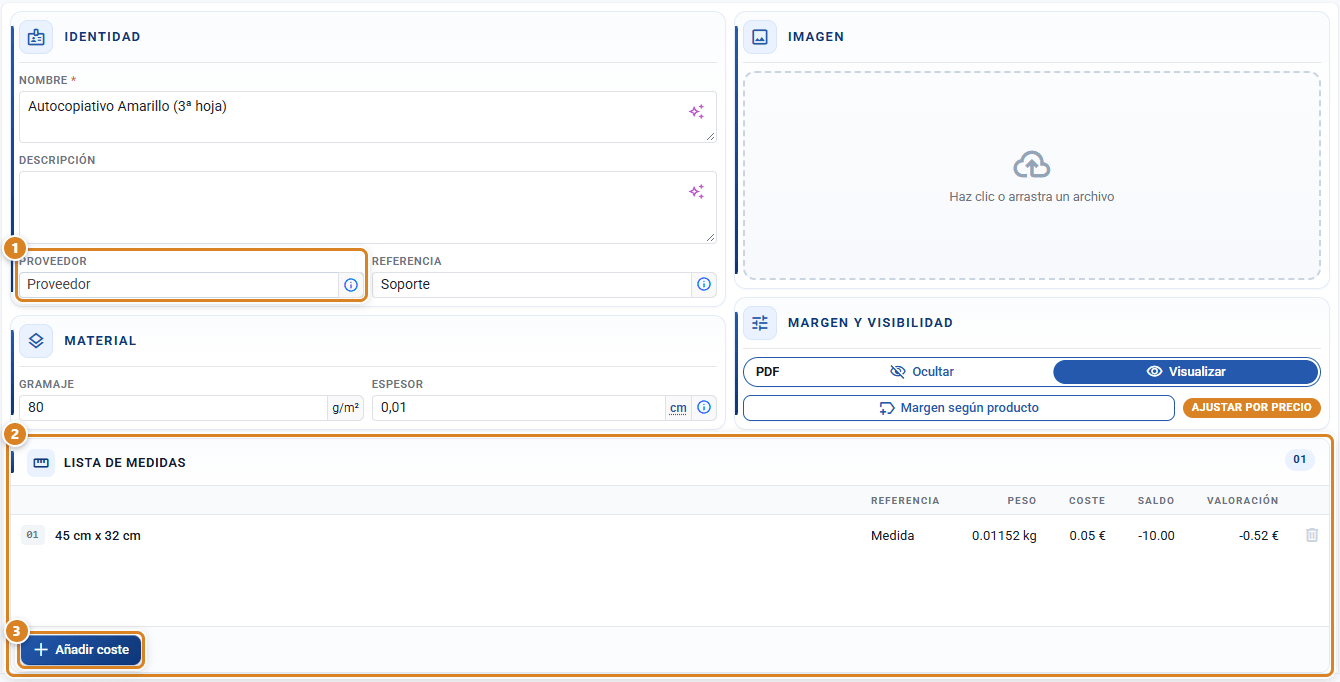Click the Coste column header
This screenshot has width=1340, height=682.
(1087, 501)
